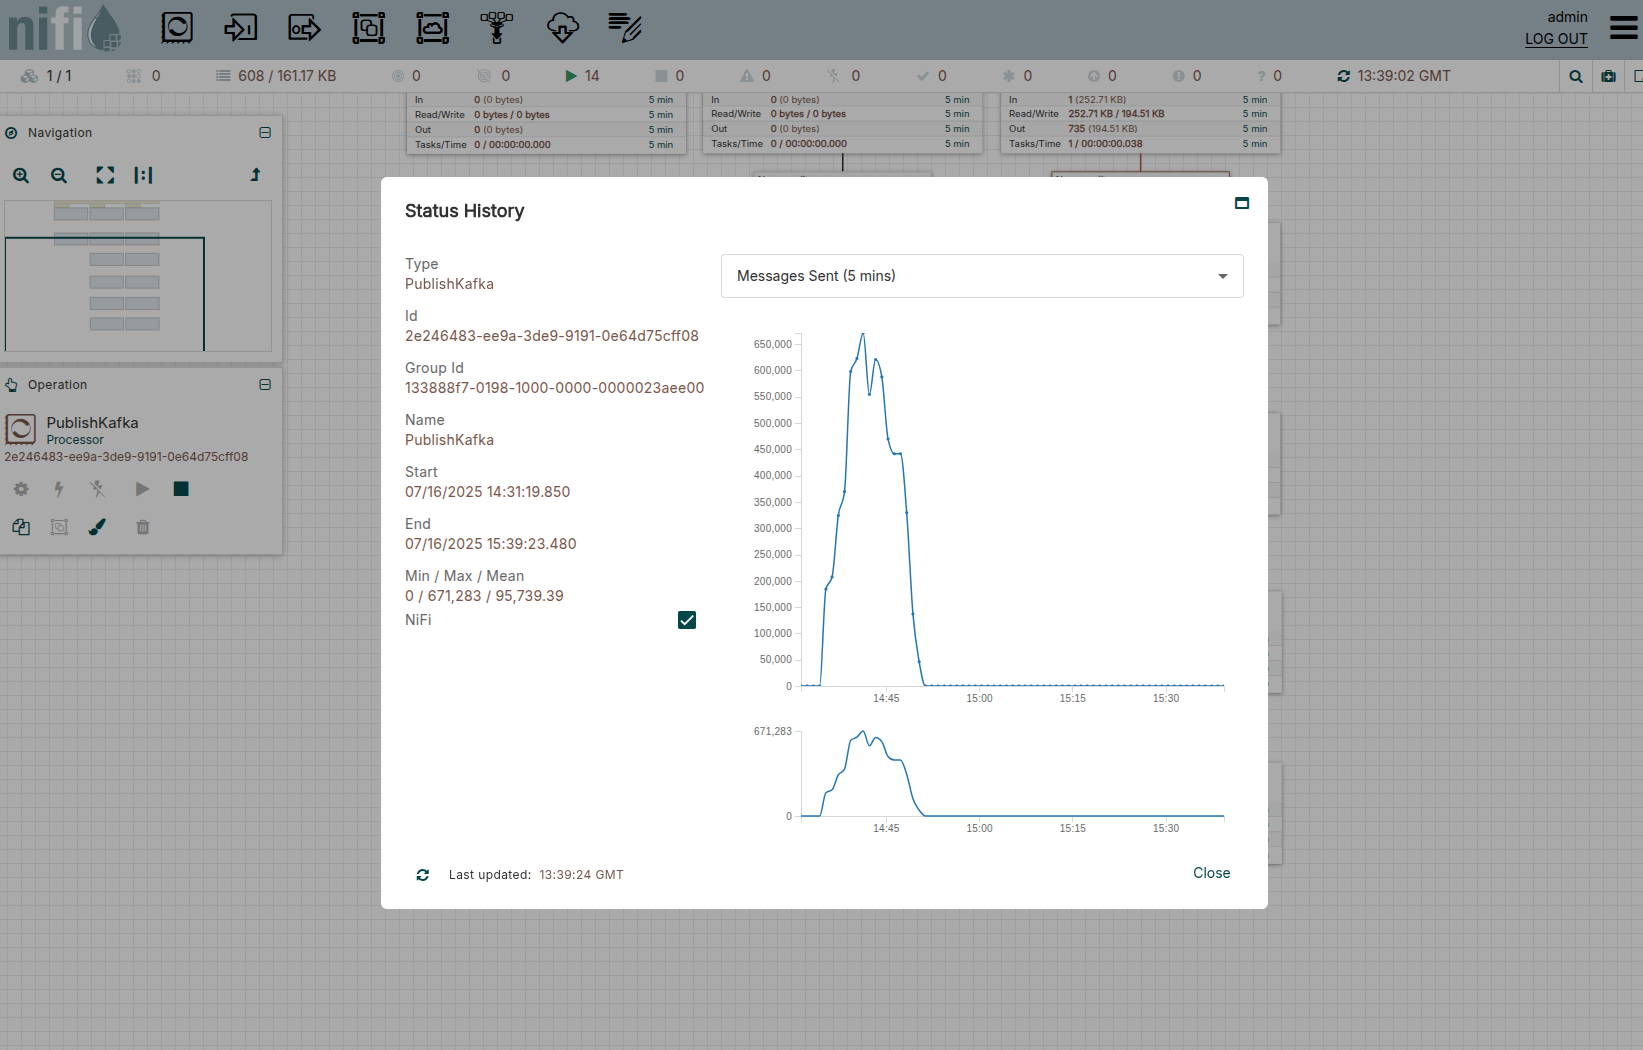Viewport: 1643px width, 1050px height.
Task: Refresh the status history data
Action: [x=423, y=875]
